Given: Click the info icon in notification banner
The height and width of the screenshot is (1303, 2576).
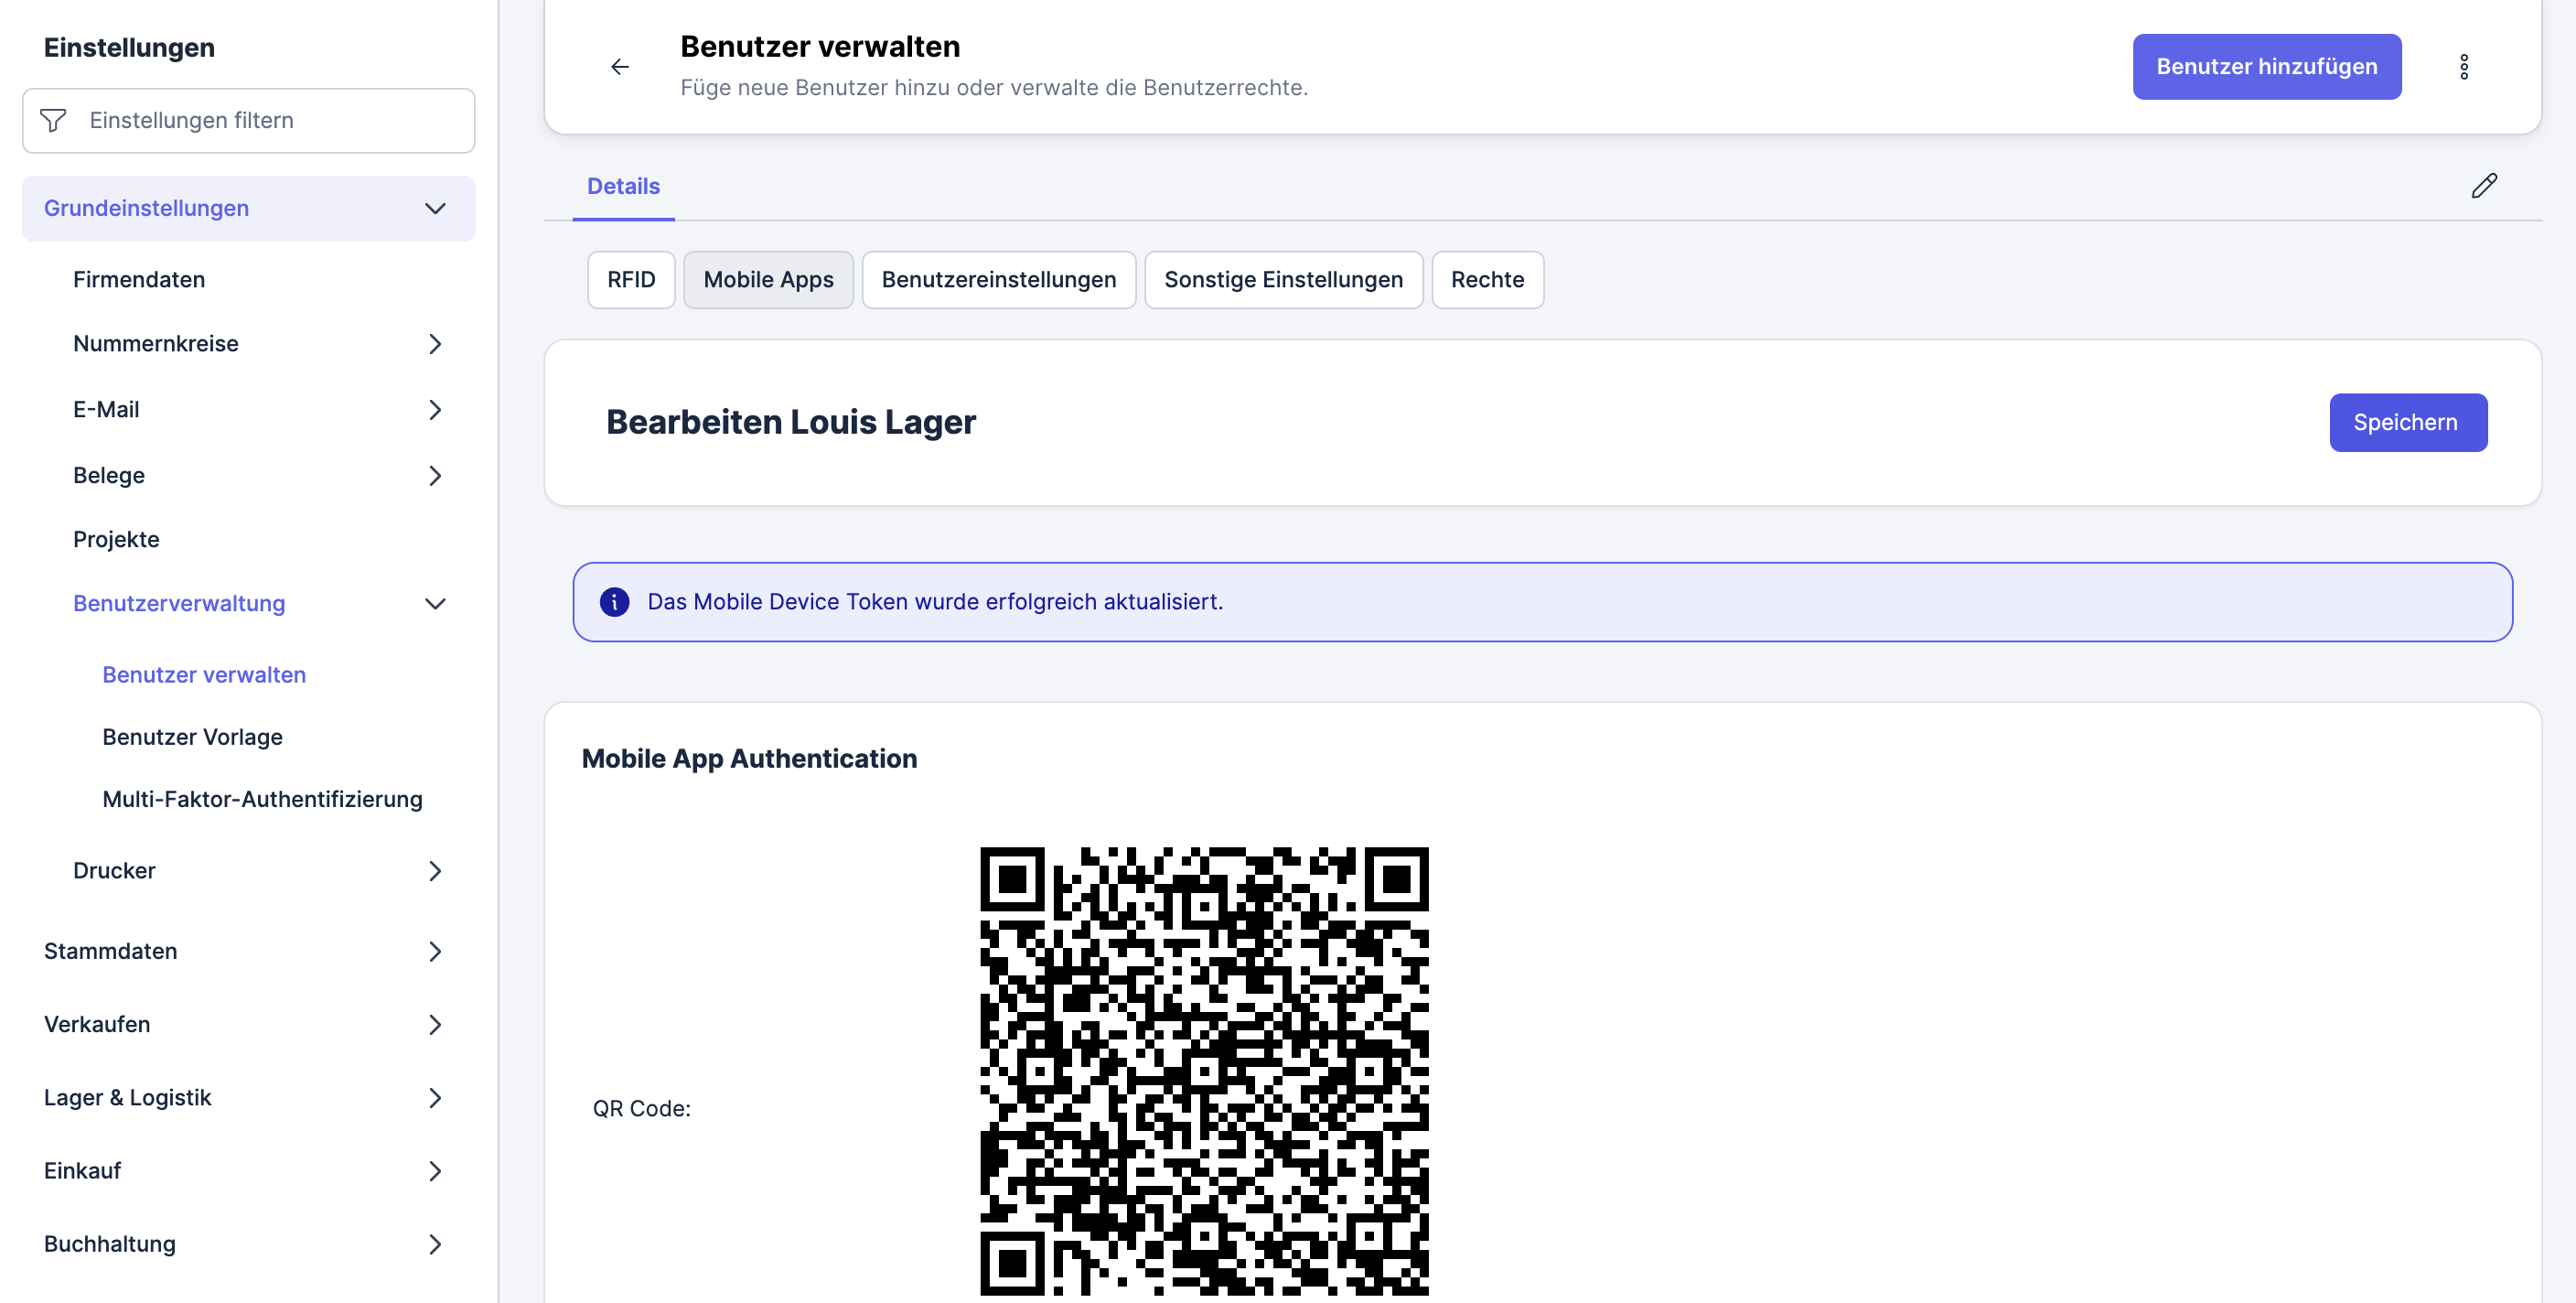Looking at the screenshot, I should 614,602.
